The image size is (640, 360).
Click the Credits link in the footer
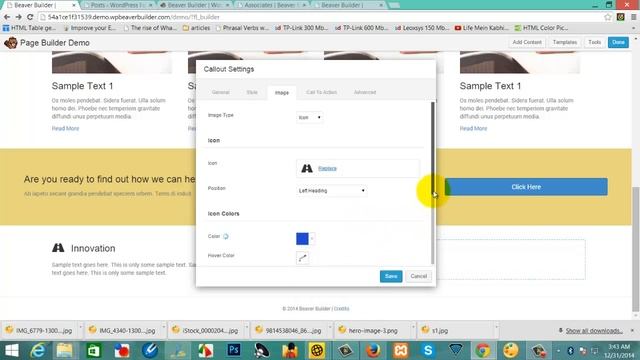[342, 309]
